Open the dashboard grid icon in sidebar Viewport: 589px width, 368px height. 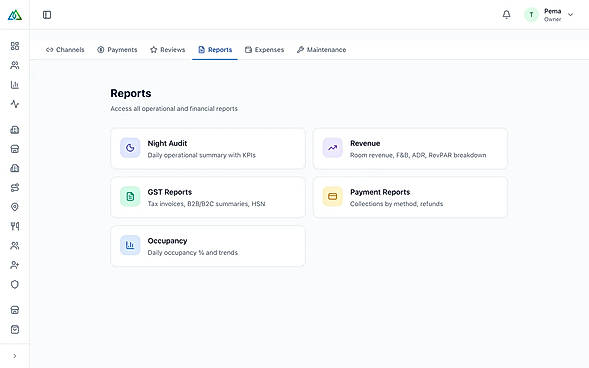coord(15,46)
